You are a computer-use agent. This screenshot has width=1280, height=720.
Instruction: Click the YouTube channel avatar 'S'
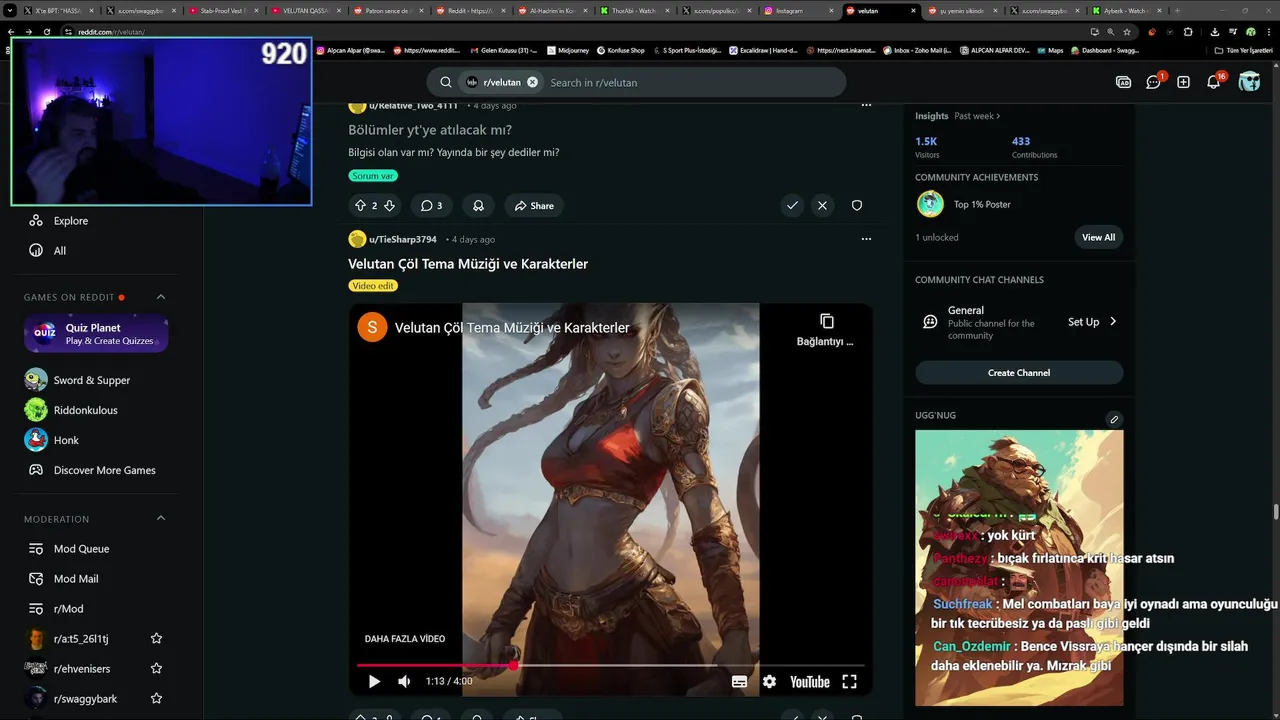tap(372, 327)
